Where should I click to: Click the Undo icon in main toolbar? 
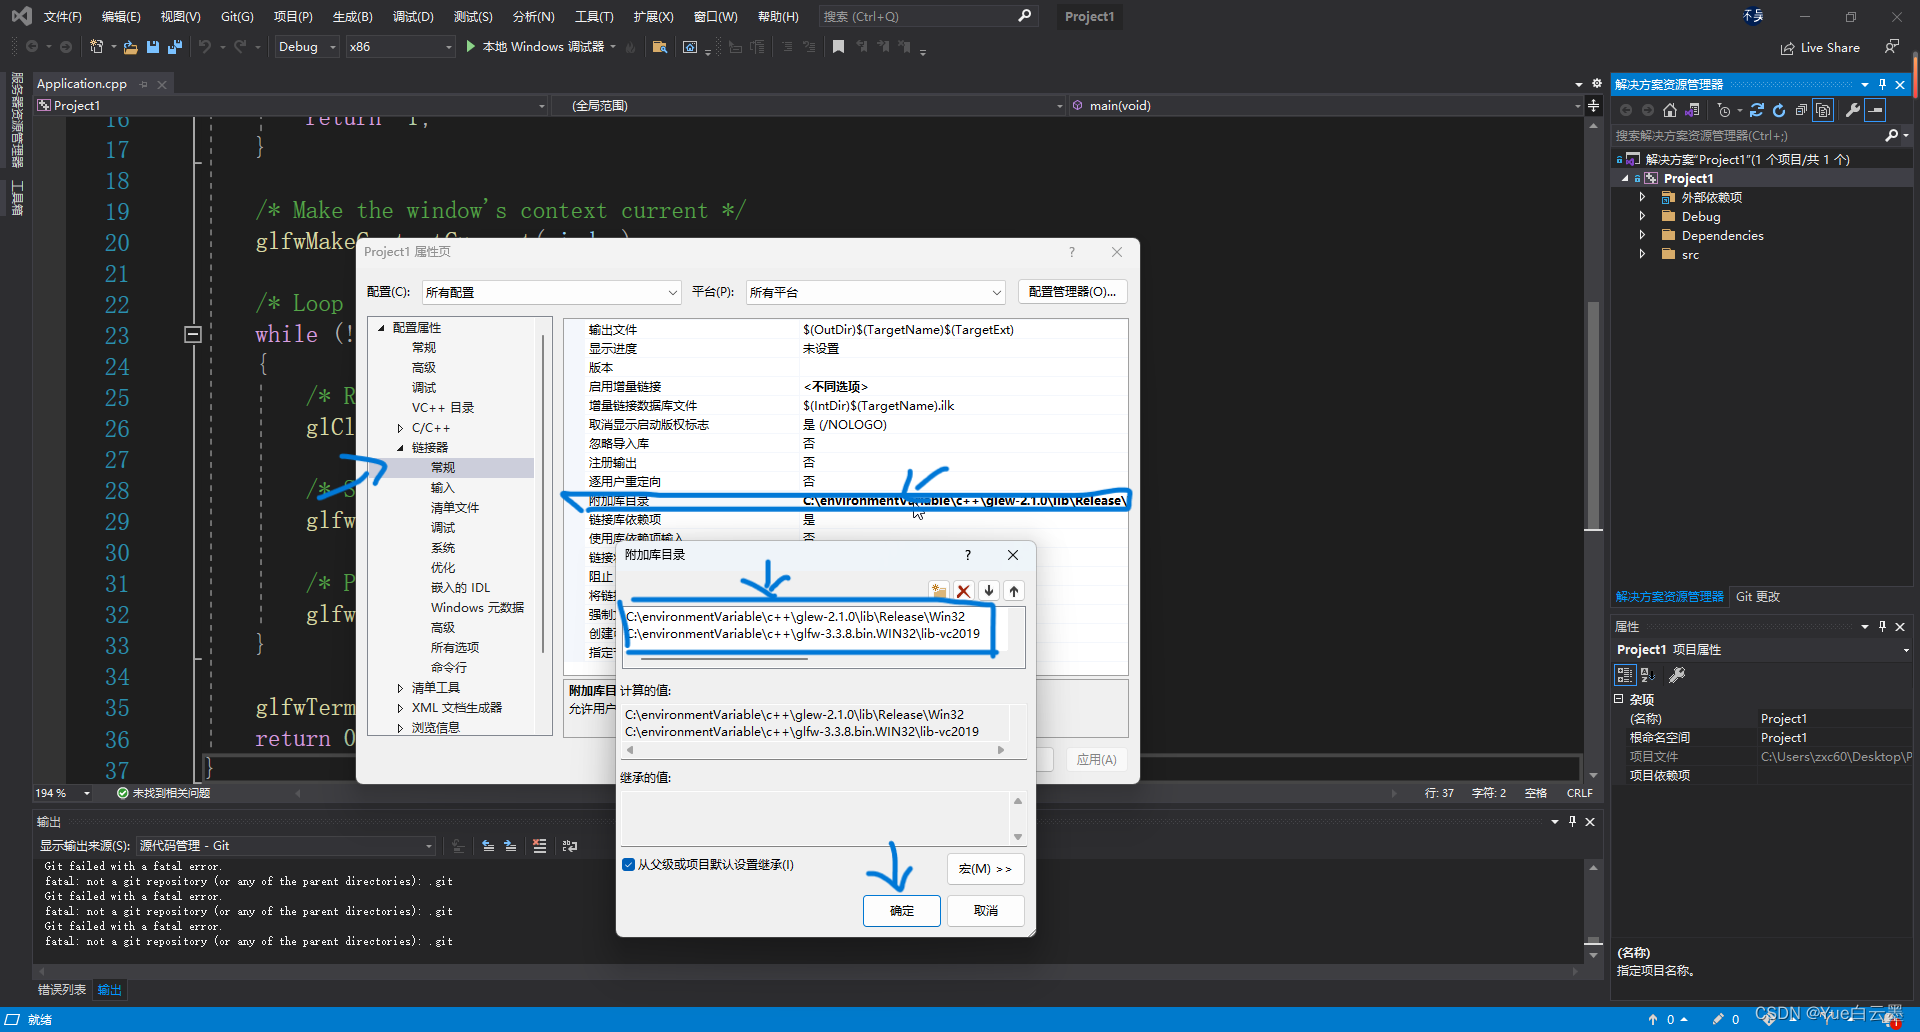click(x=205, y=47)
